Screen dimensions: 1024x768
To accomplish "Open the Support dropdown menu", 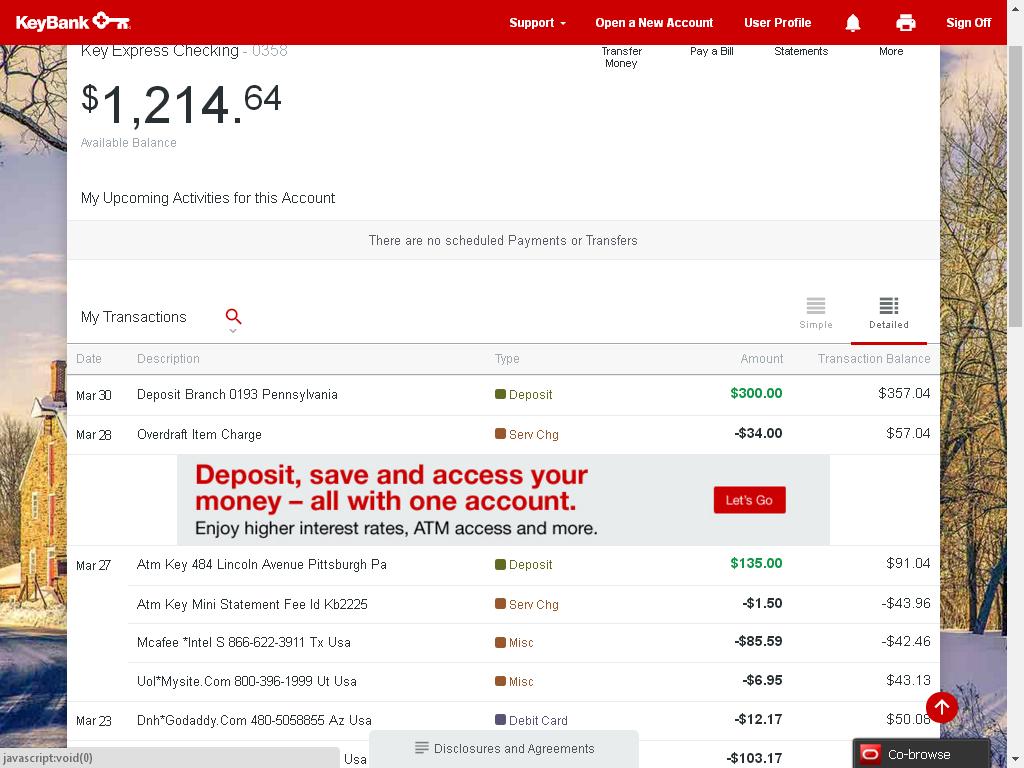I will (537, 23).
